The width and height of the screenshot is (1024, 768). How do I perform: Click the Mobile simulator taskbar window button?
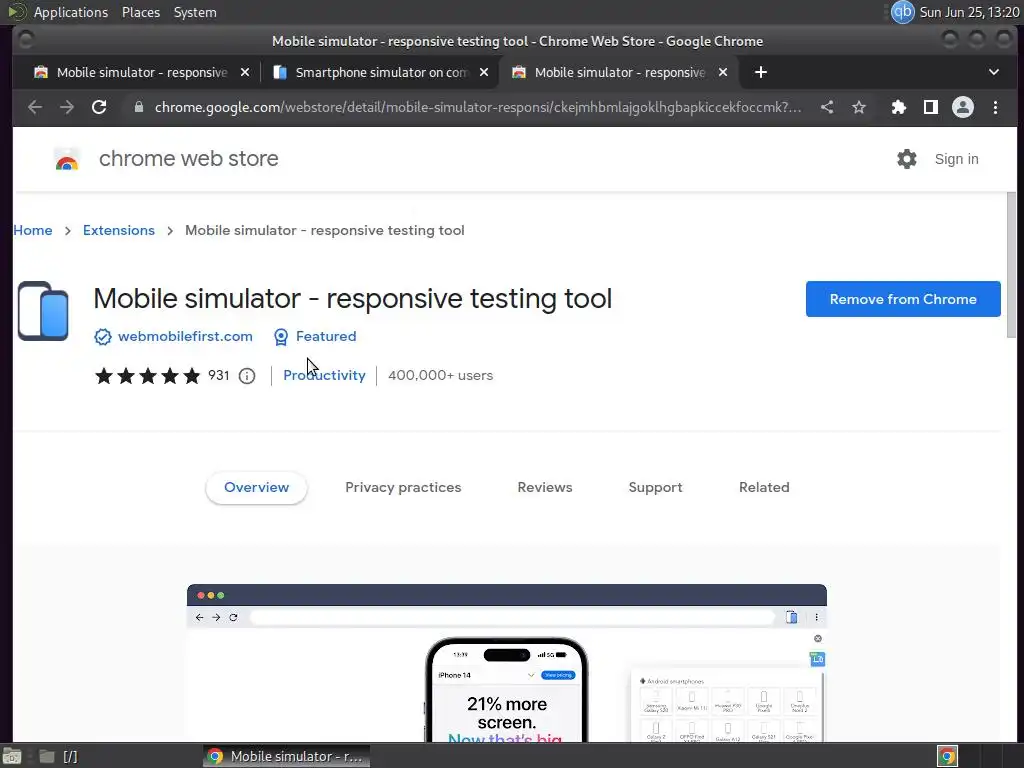(286, 756)
